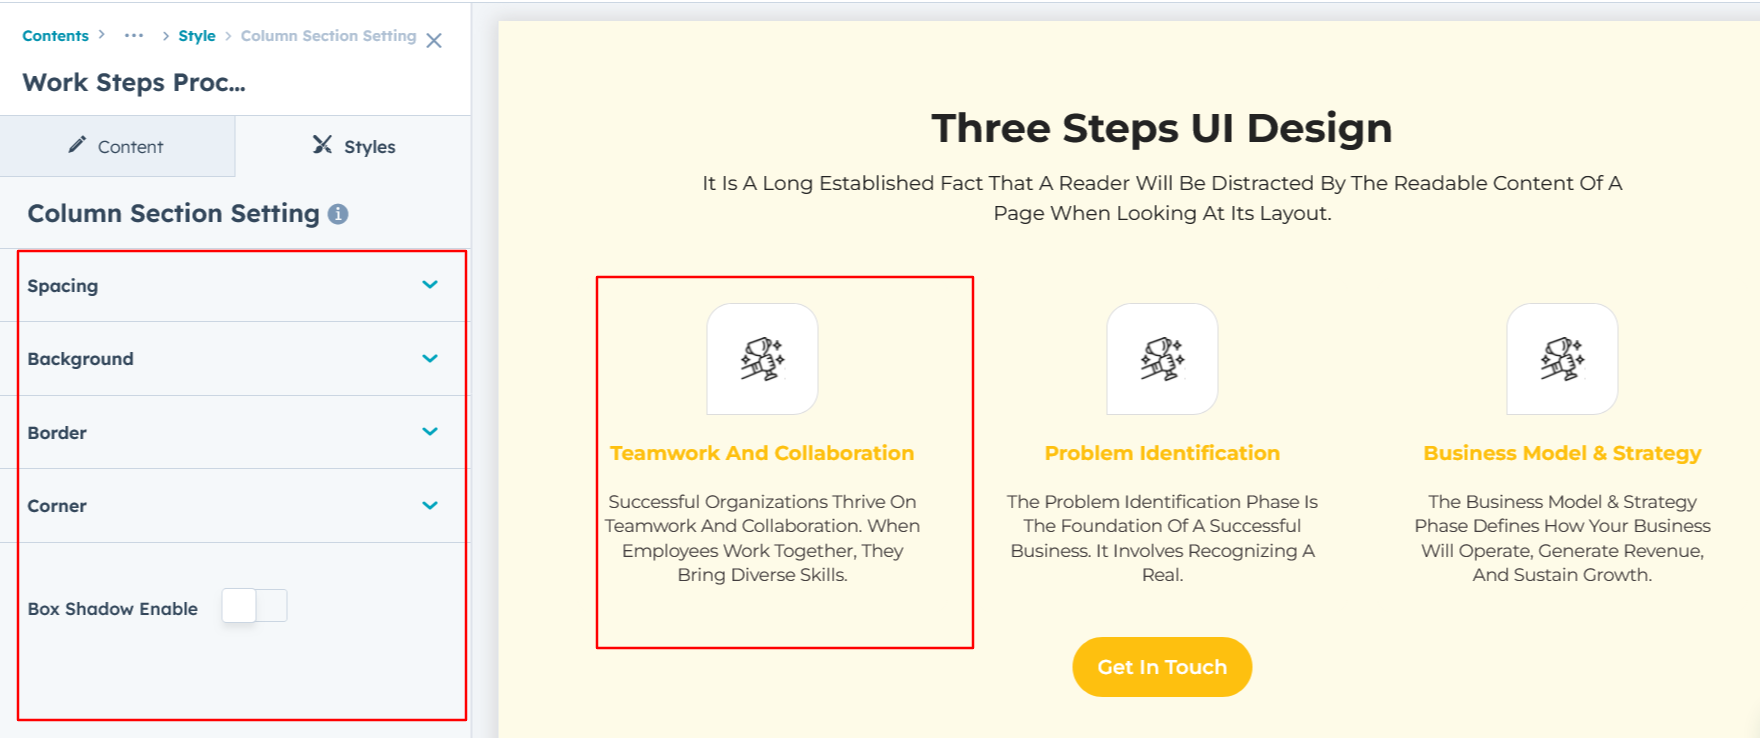Click the Problem Identification trophy icon
This screenshot has width=1760, height=738.
point(1162,359)
